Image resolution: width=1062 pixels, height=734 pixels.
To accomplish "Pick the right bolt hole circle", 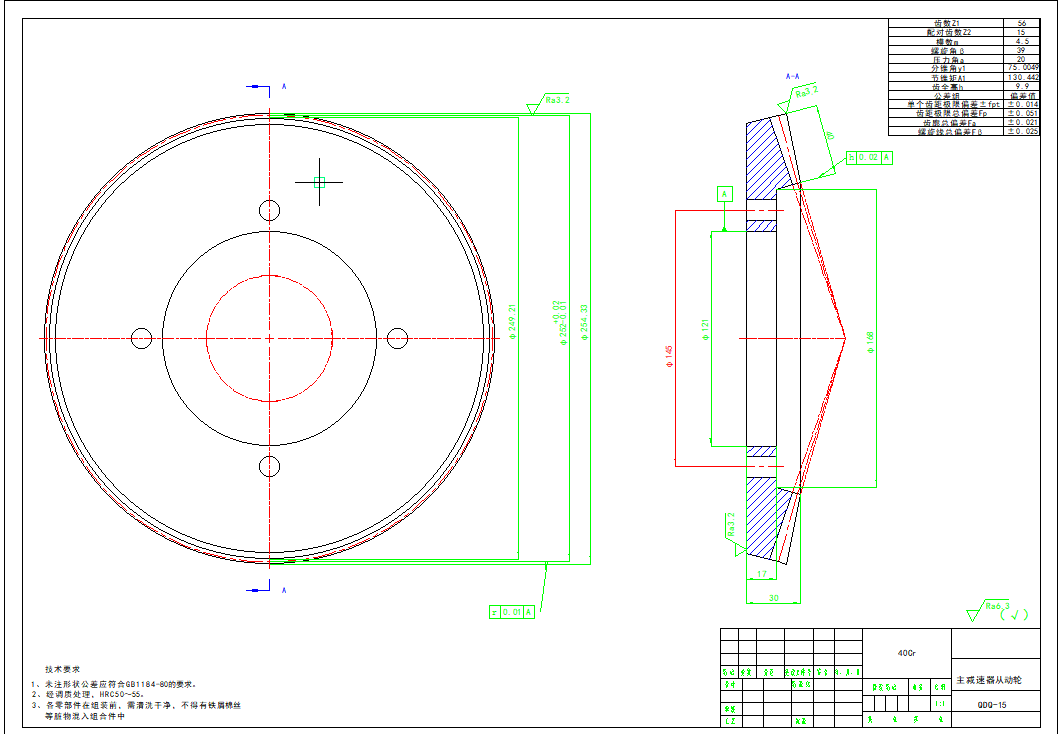I will 398,338.
